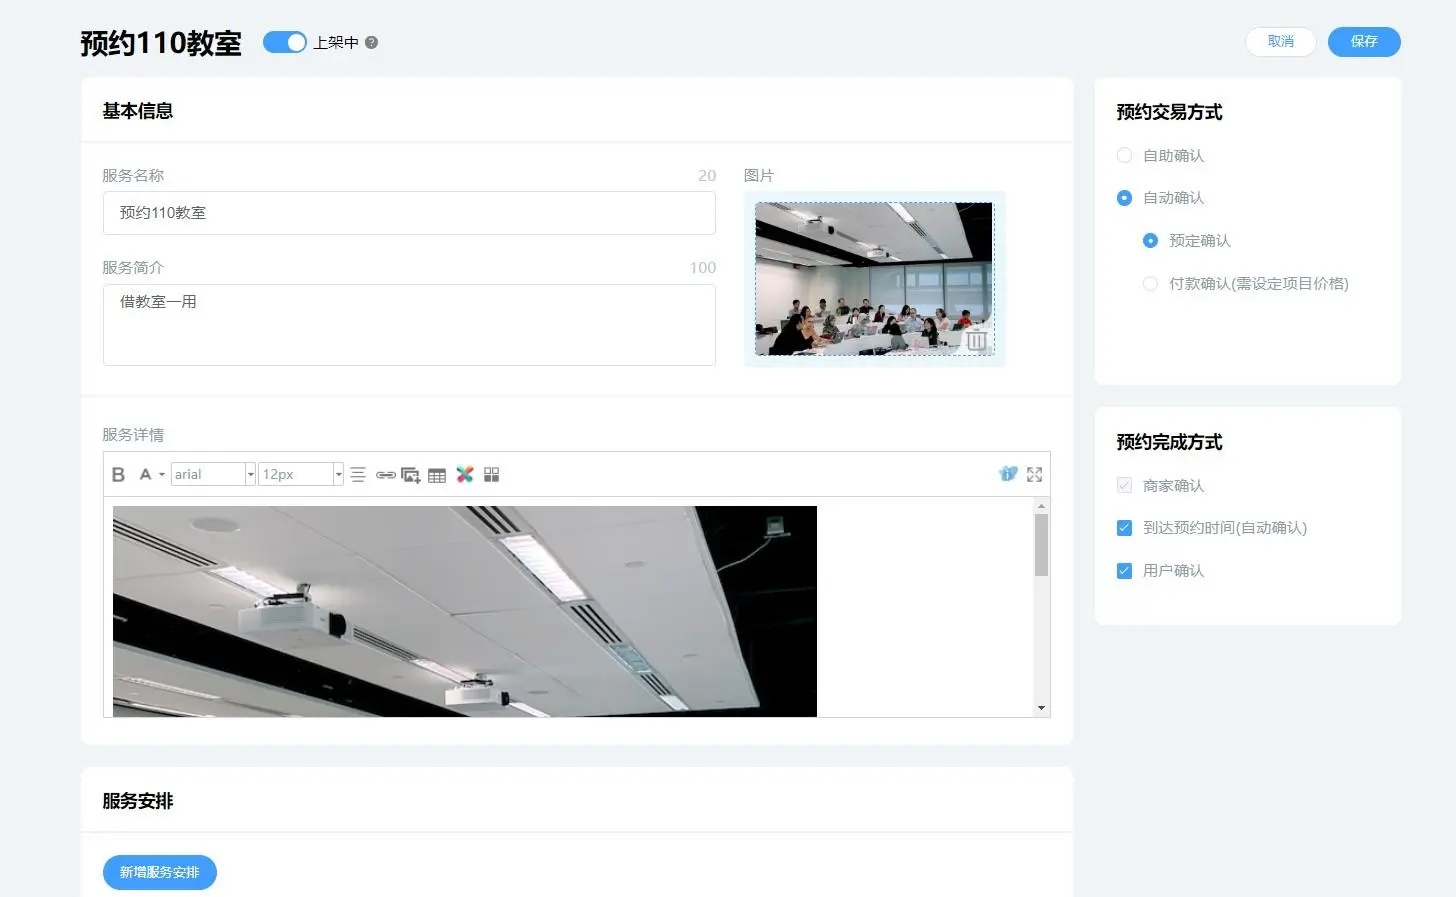Toggle bold formatting in the editor
Image resolution: width=1456 pixels, height=897 pixels.
(x=118, y=475)
